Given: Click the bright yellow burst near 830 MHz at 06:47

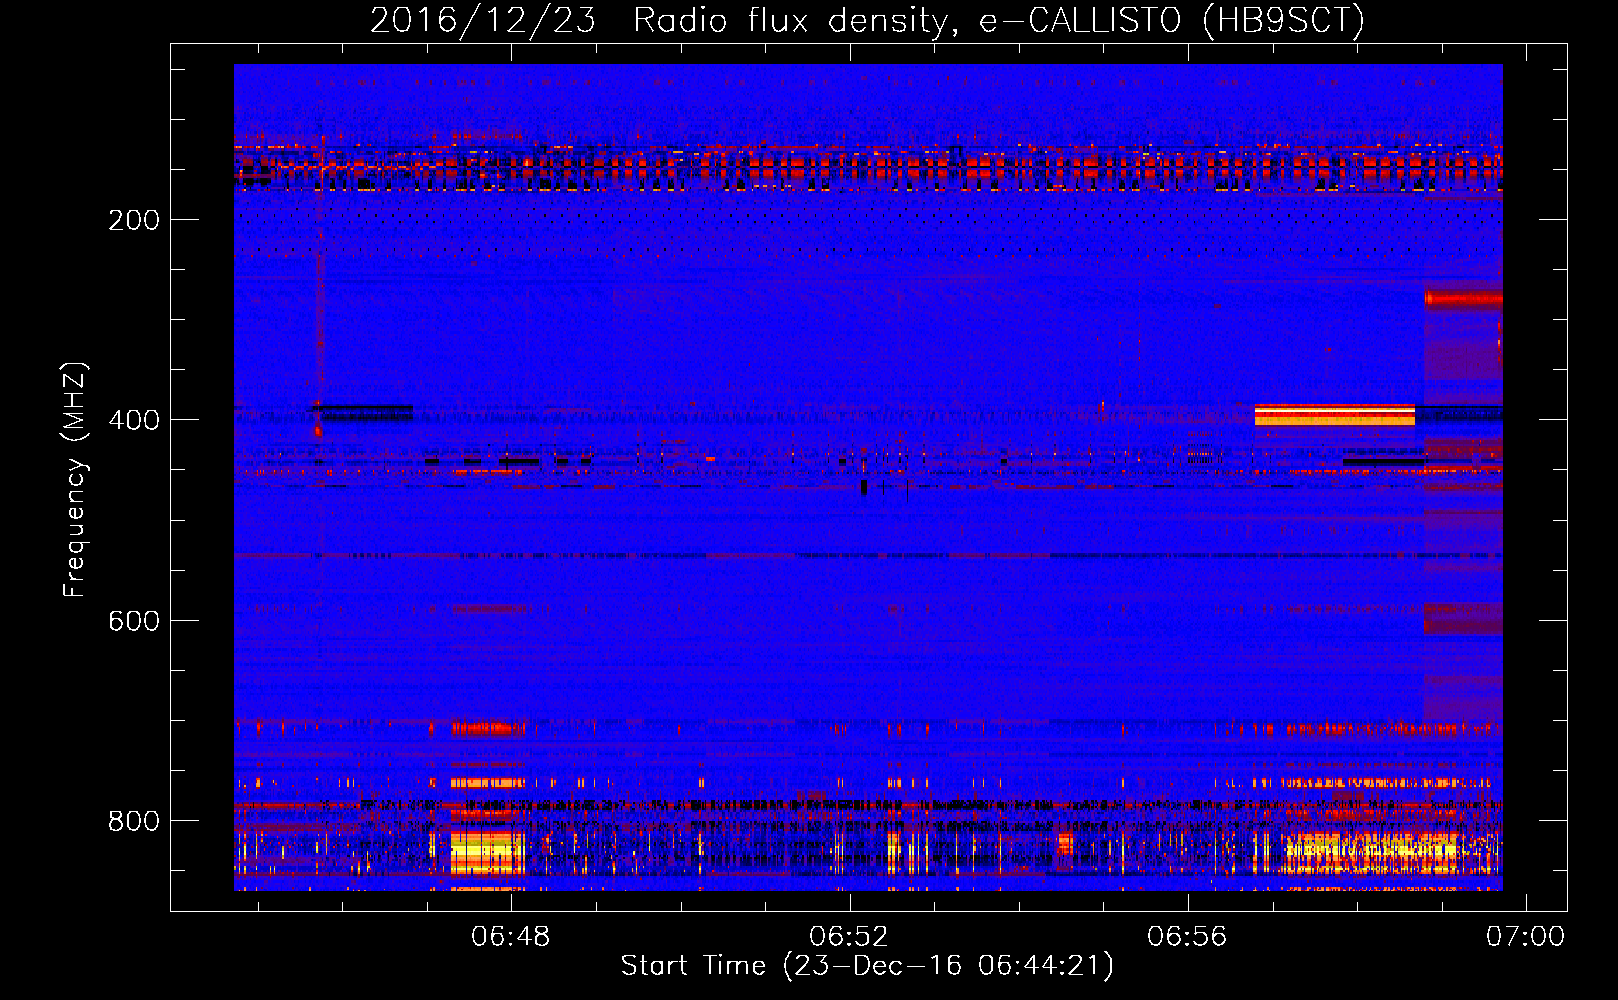Looking at the screenshot, I should click(487, 852).
